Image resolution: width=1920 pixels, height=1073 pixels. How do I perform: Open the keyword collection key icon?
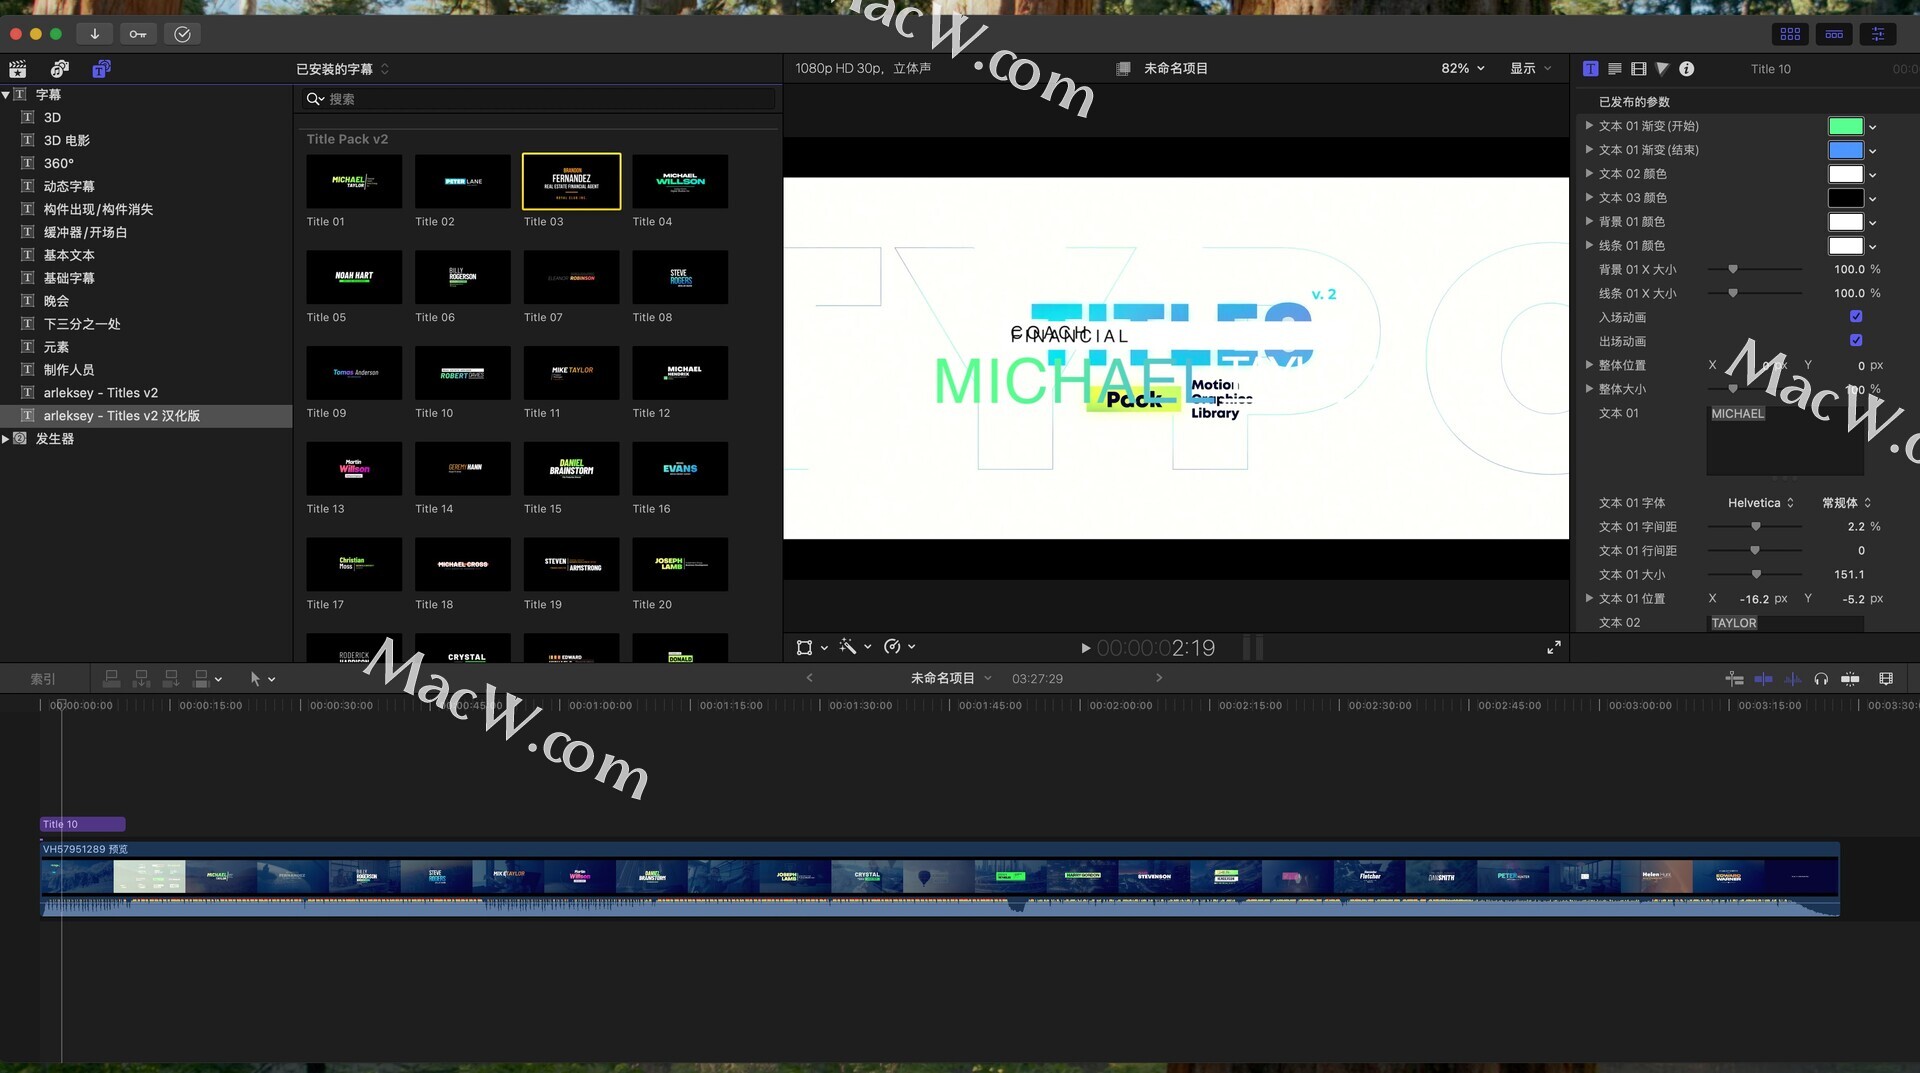point(138,34)
